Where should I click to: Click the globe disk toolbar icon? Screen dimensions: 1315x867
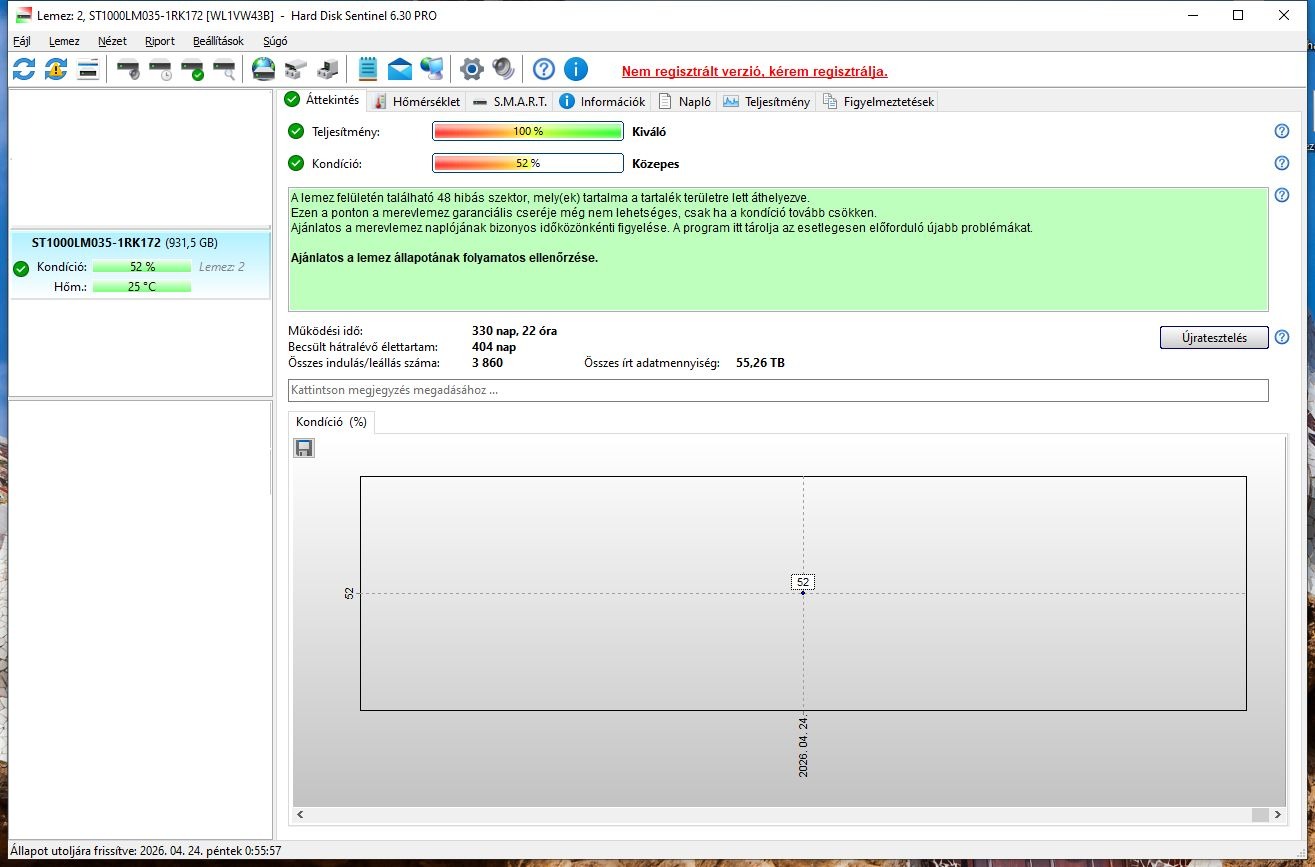263,69
